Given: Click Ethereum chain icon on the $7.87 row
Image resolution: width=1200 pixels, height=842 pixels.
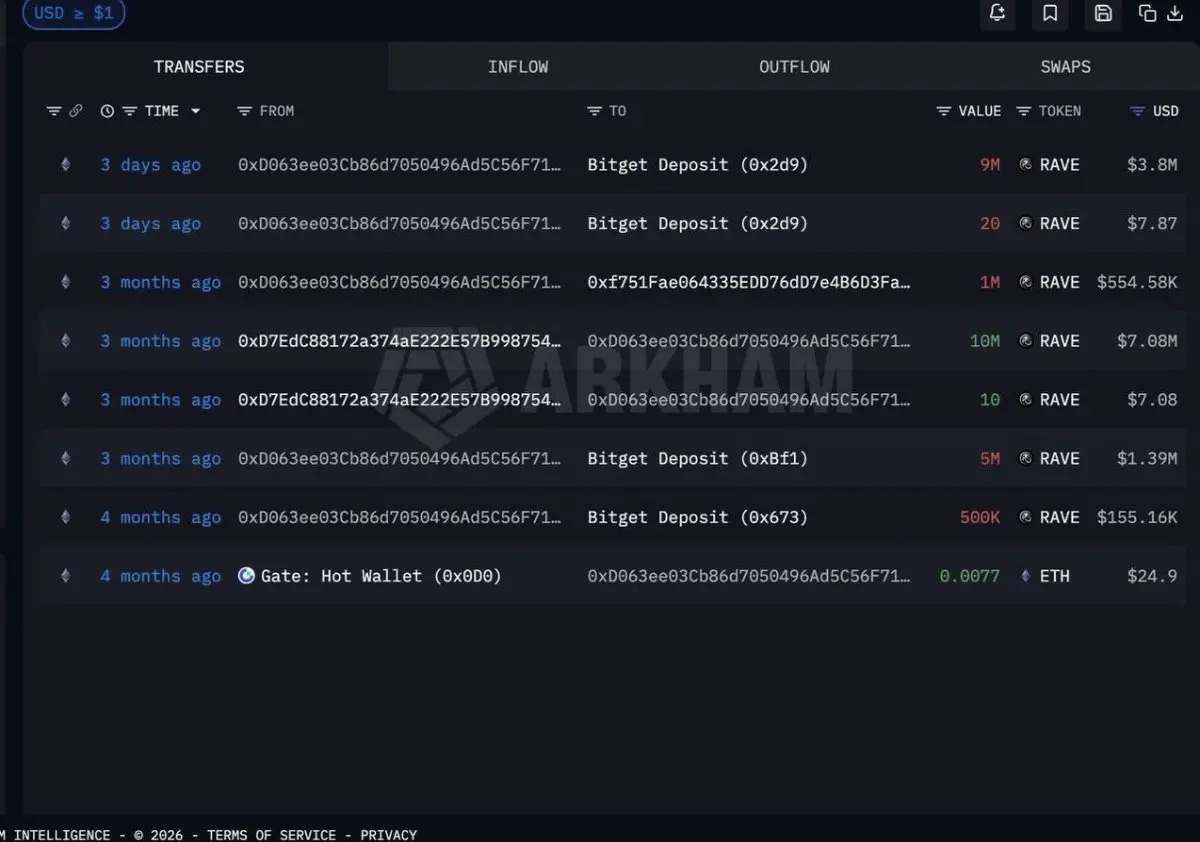Looking at the screenshot, I should (66, 224).
